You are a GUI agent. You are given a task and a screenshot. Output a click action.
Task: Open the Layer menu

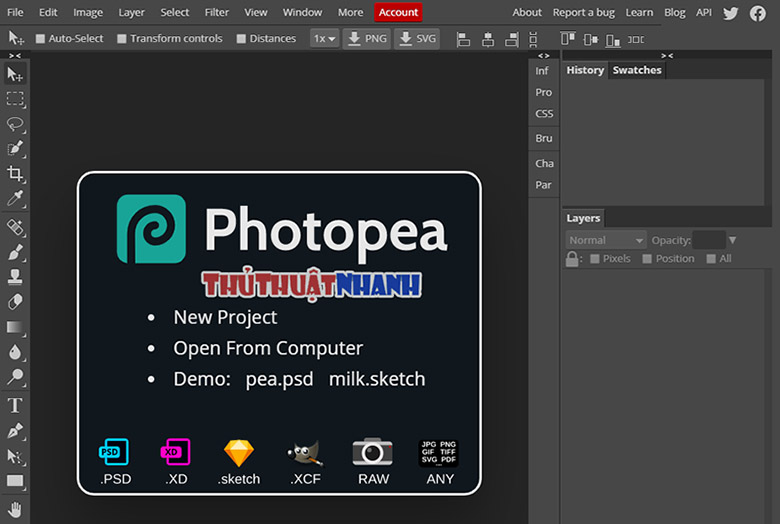[131, 12]
